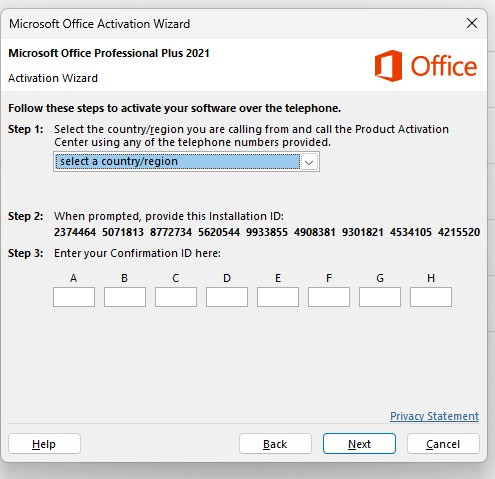Proceed with the Next button
Screen dimensions: 495x479
click(x=359, y=444)
